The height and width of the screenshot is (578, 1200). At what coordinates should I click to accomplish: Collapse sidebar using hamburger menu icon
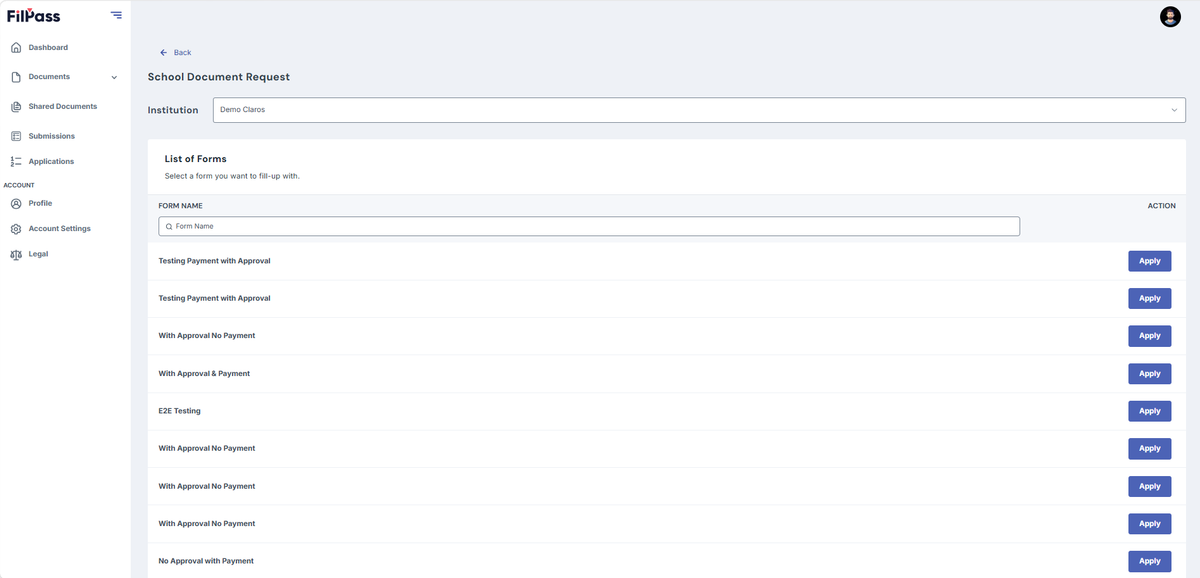pyautogui.click(x=116, y=15)
